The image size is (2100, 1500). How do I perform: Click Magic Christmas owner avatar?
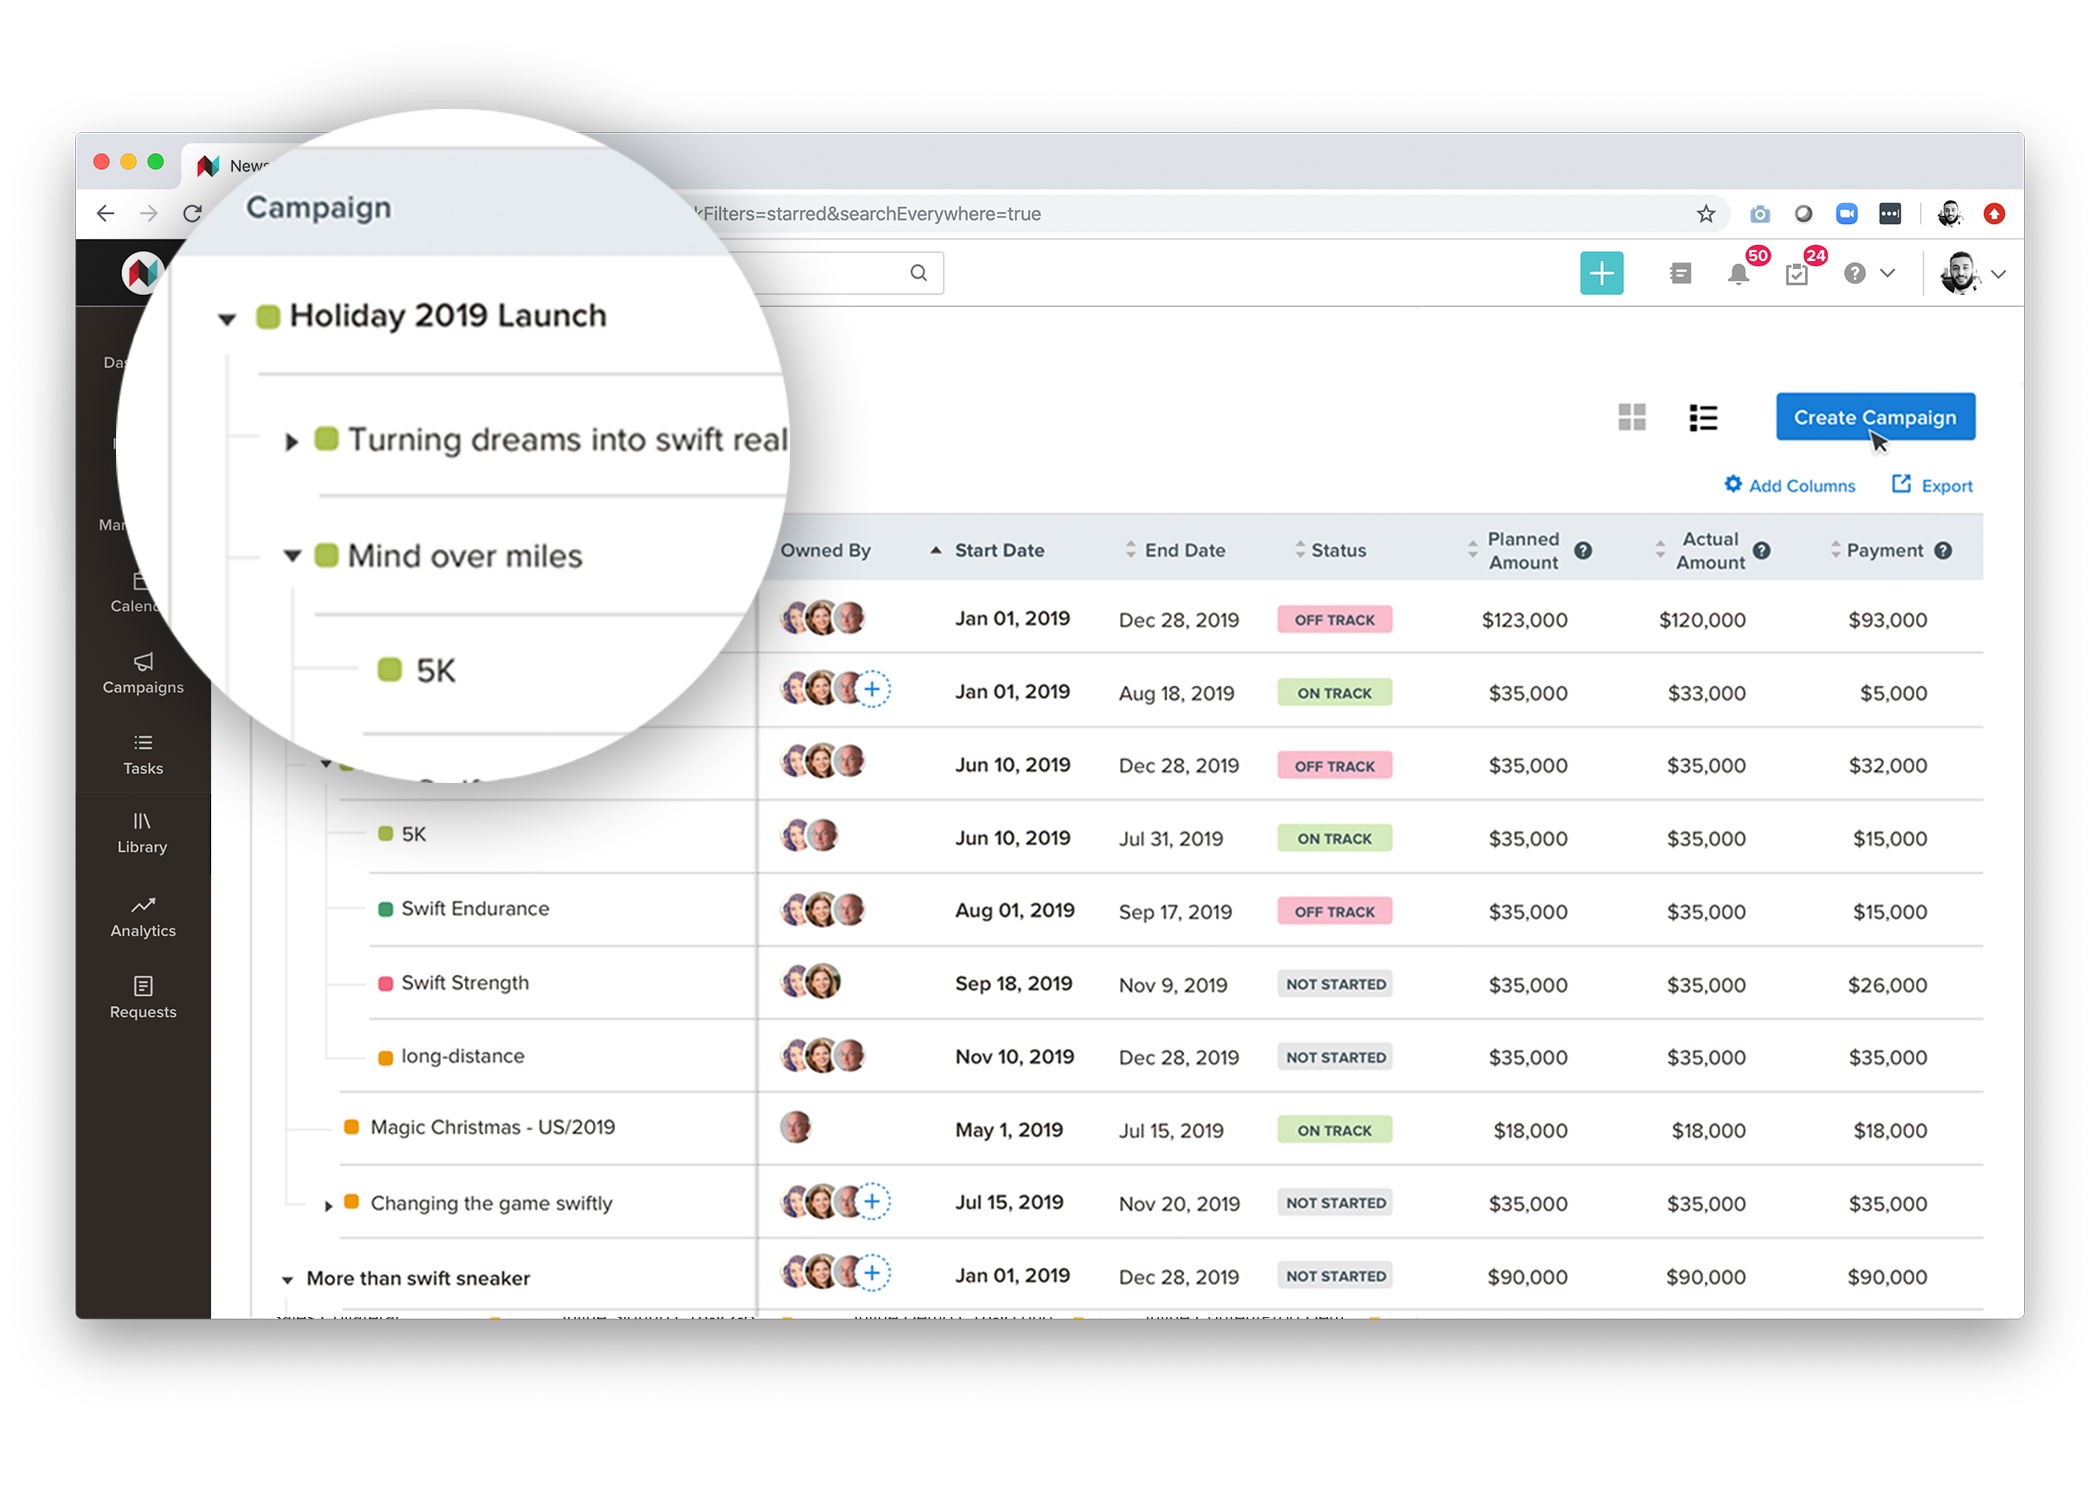pos(795,1127)
